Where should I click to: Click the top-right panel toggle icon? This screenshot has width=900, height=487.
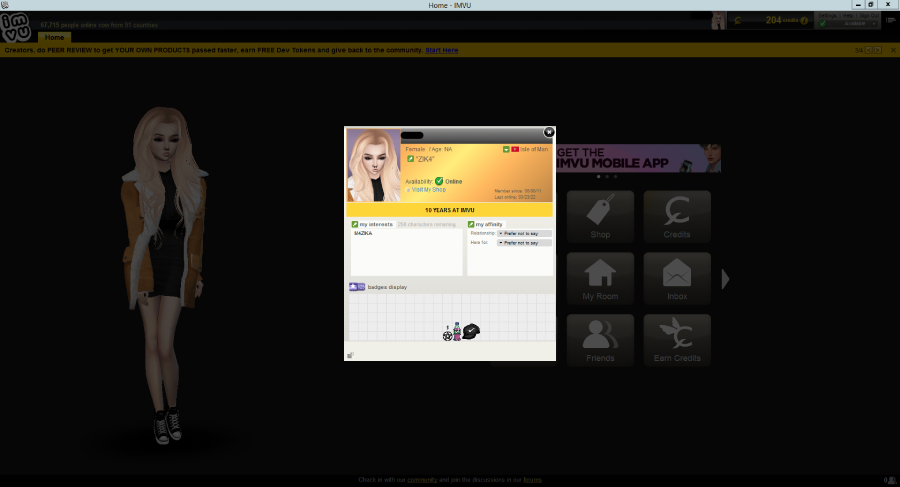click(891, 20)
